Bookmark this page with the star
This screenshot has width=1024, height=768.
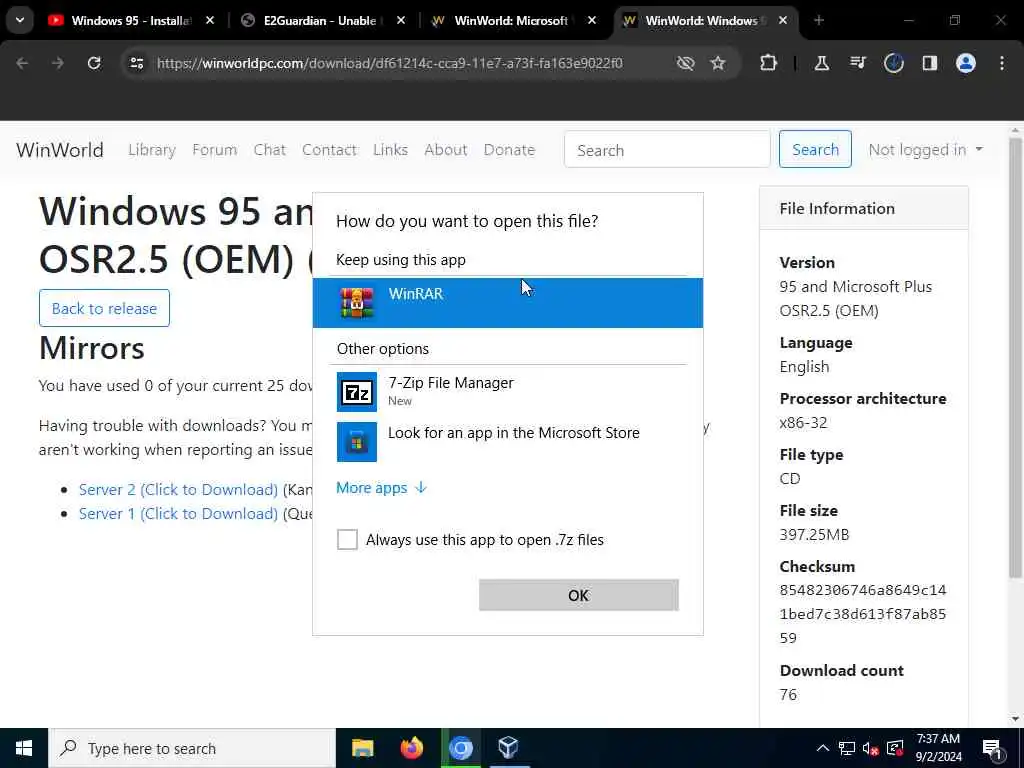(718, 63)
